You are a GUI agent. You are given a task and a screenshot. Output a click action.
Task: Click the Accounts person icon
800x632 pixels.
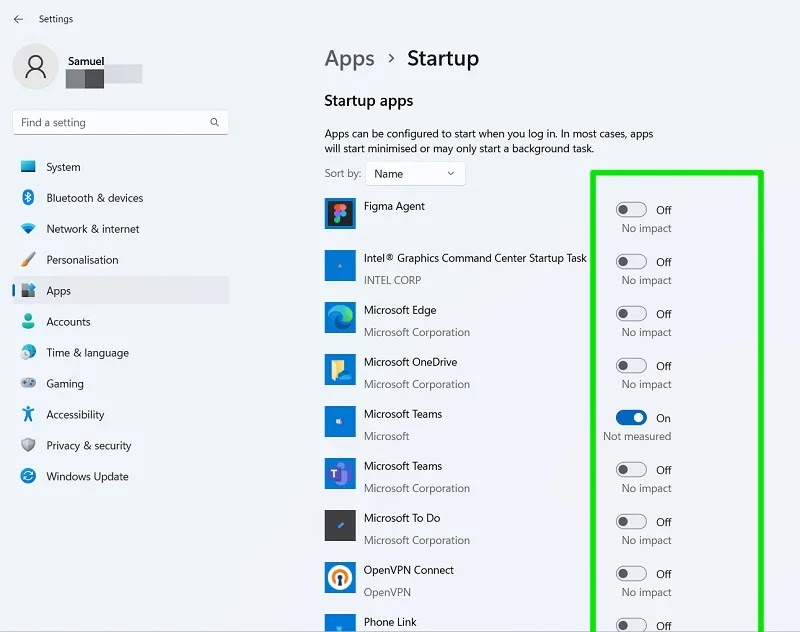point(28,321)
